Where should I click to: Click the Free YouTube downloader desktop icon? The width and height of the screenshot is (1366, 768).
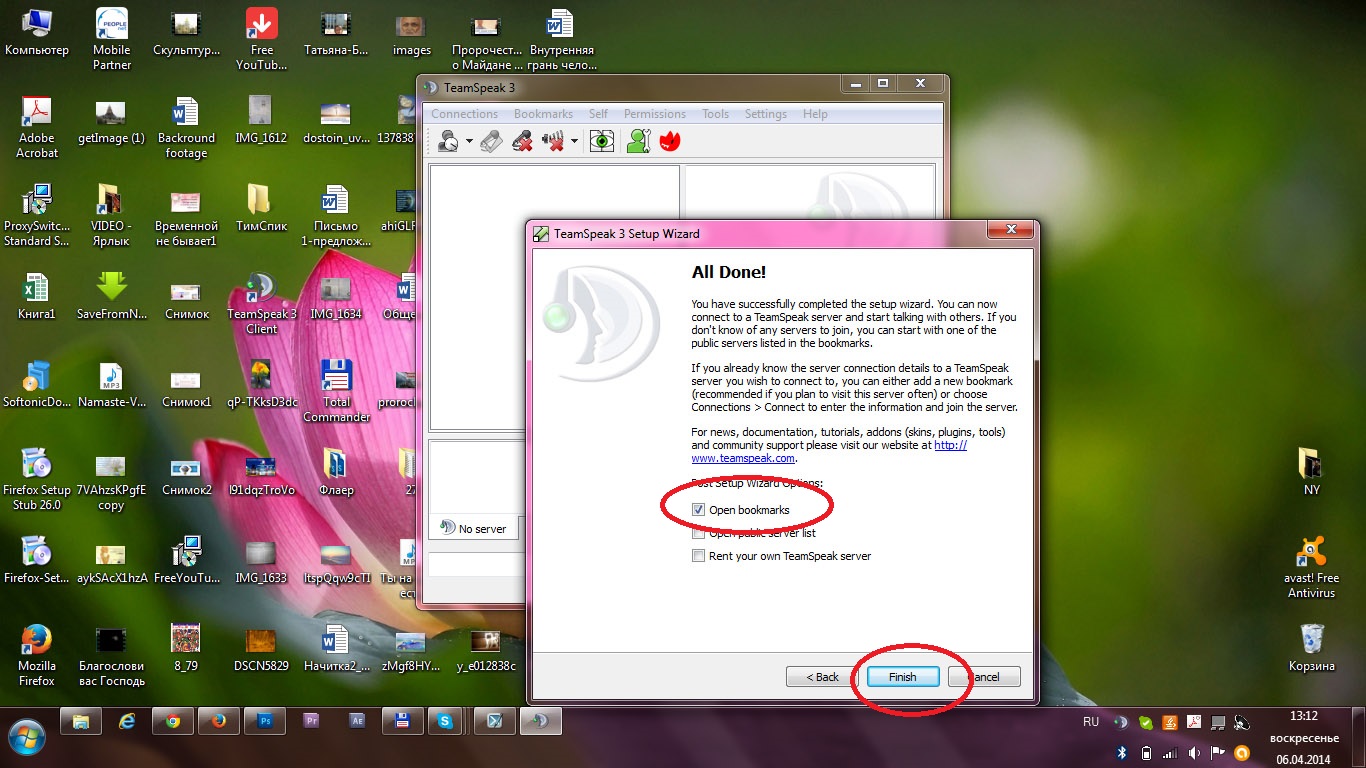(261, 39)
